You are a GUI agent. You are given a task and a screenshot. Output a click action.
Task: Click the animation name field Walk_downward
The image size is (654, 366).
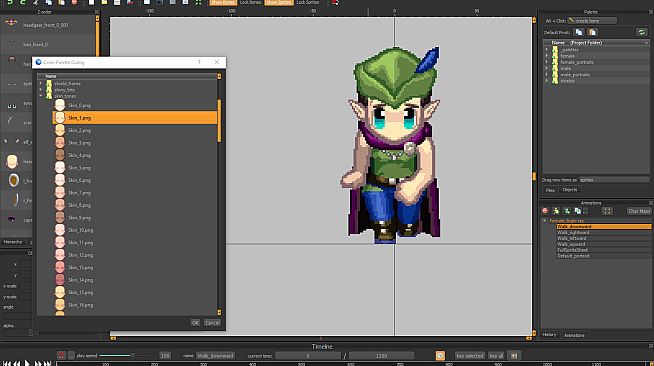click(216, 356)
